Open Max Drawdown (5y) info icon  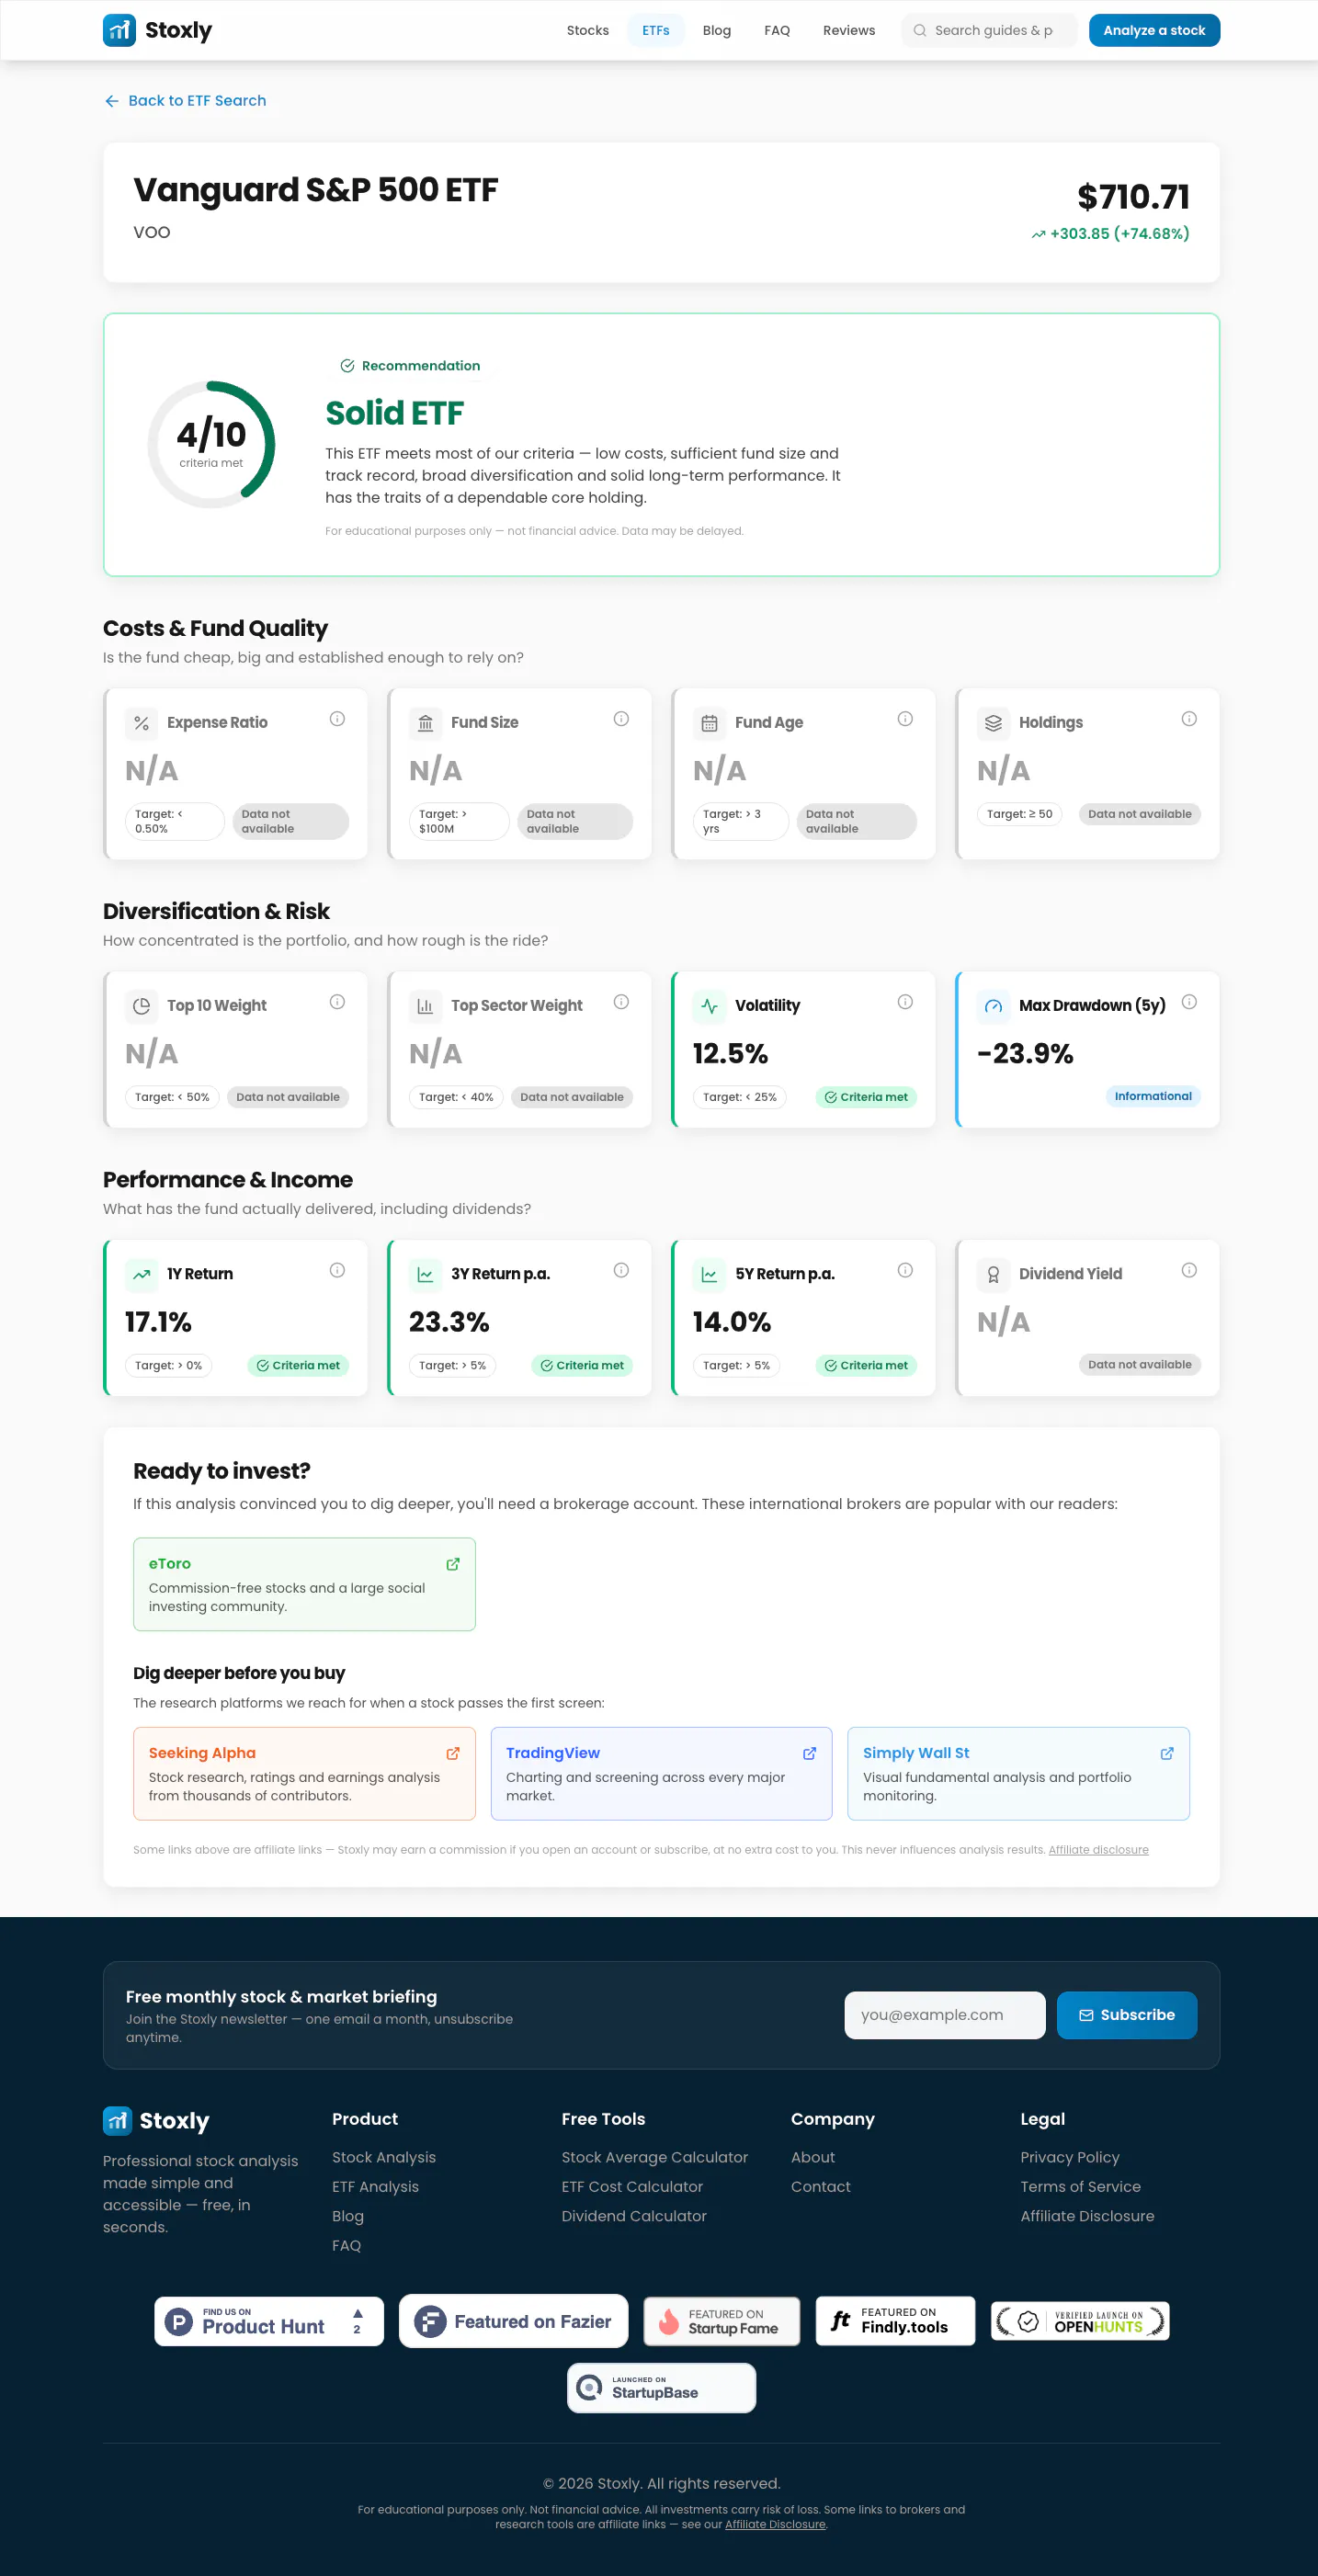coord(1189,1002)
